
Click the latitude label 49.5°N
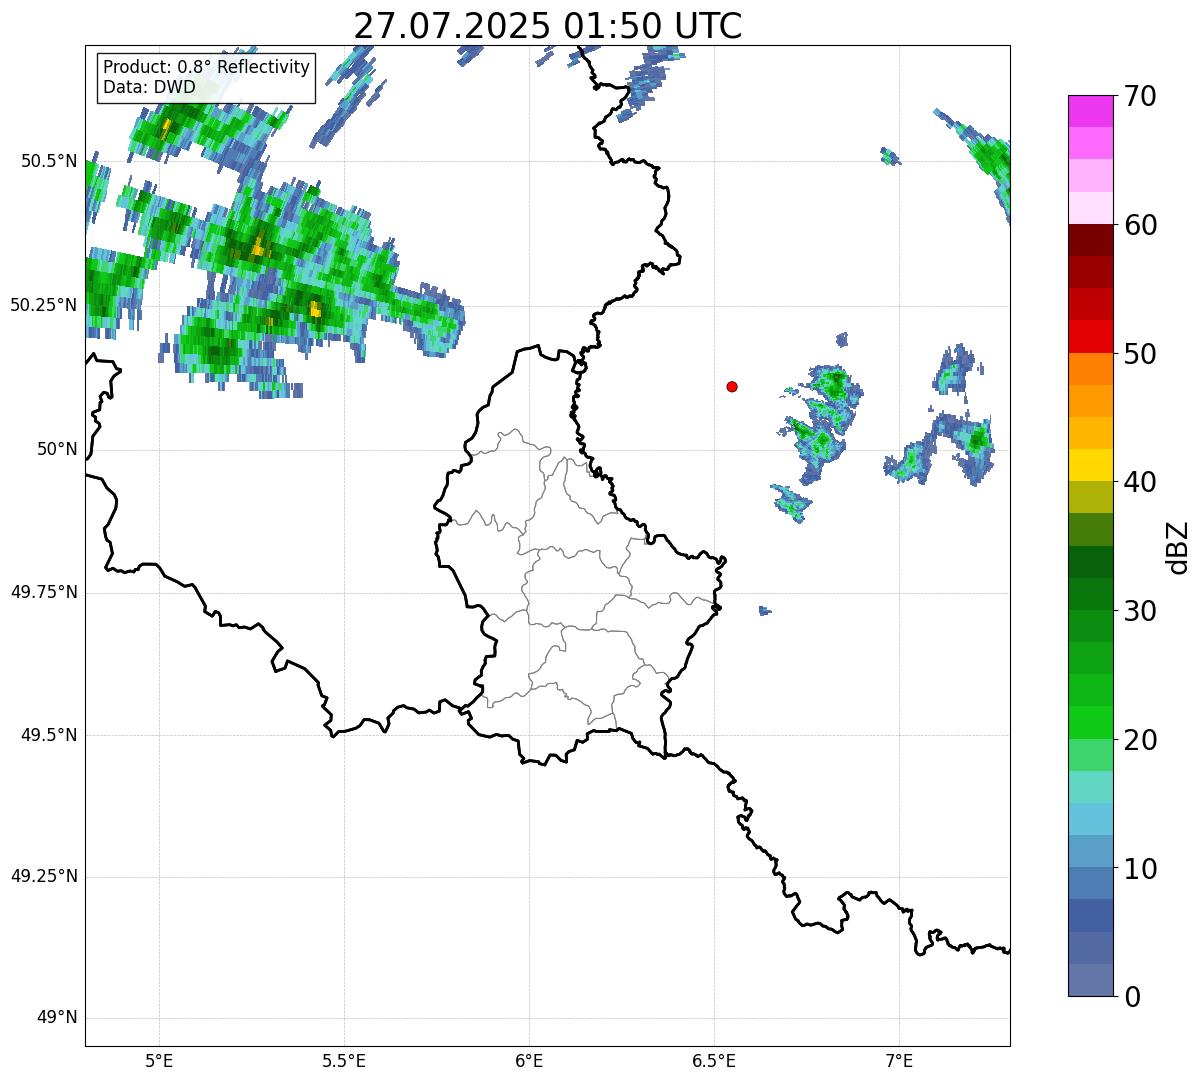[49, 735]
